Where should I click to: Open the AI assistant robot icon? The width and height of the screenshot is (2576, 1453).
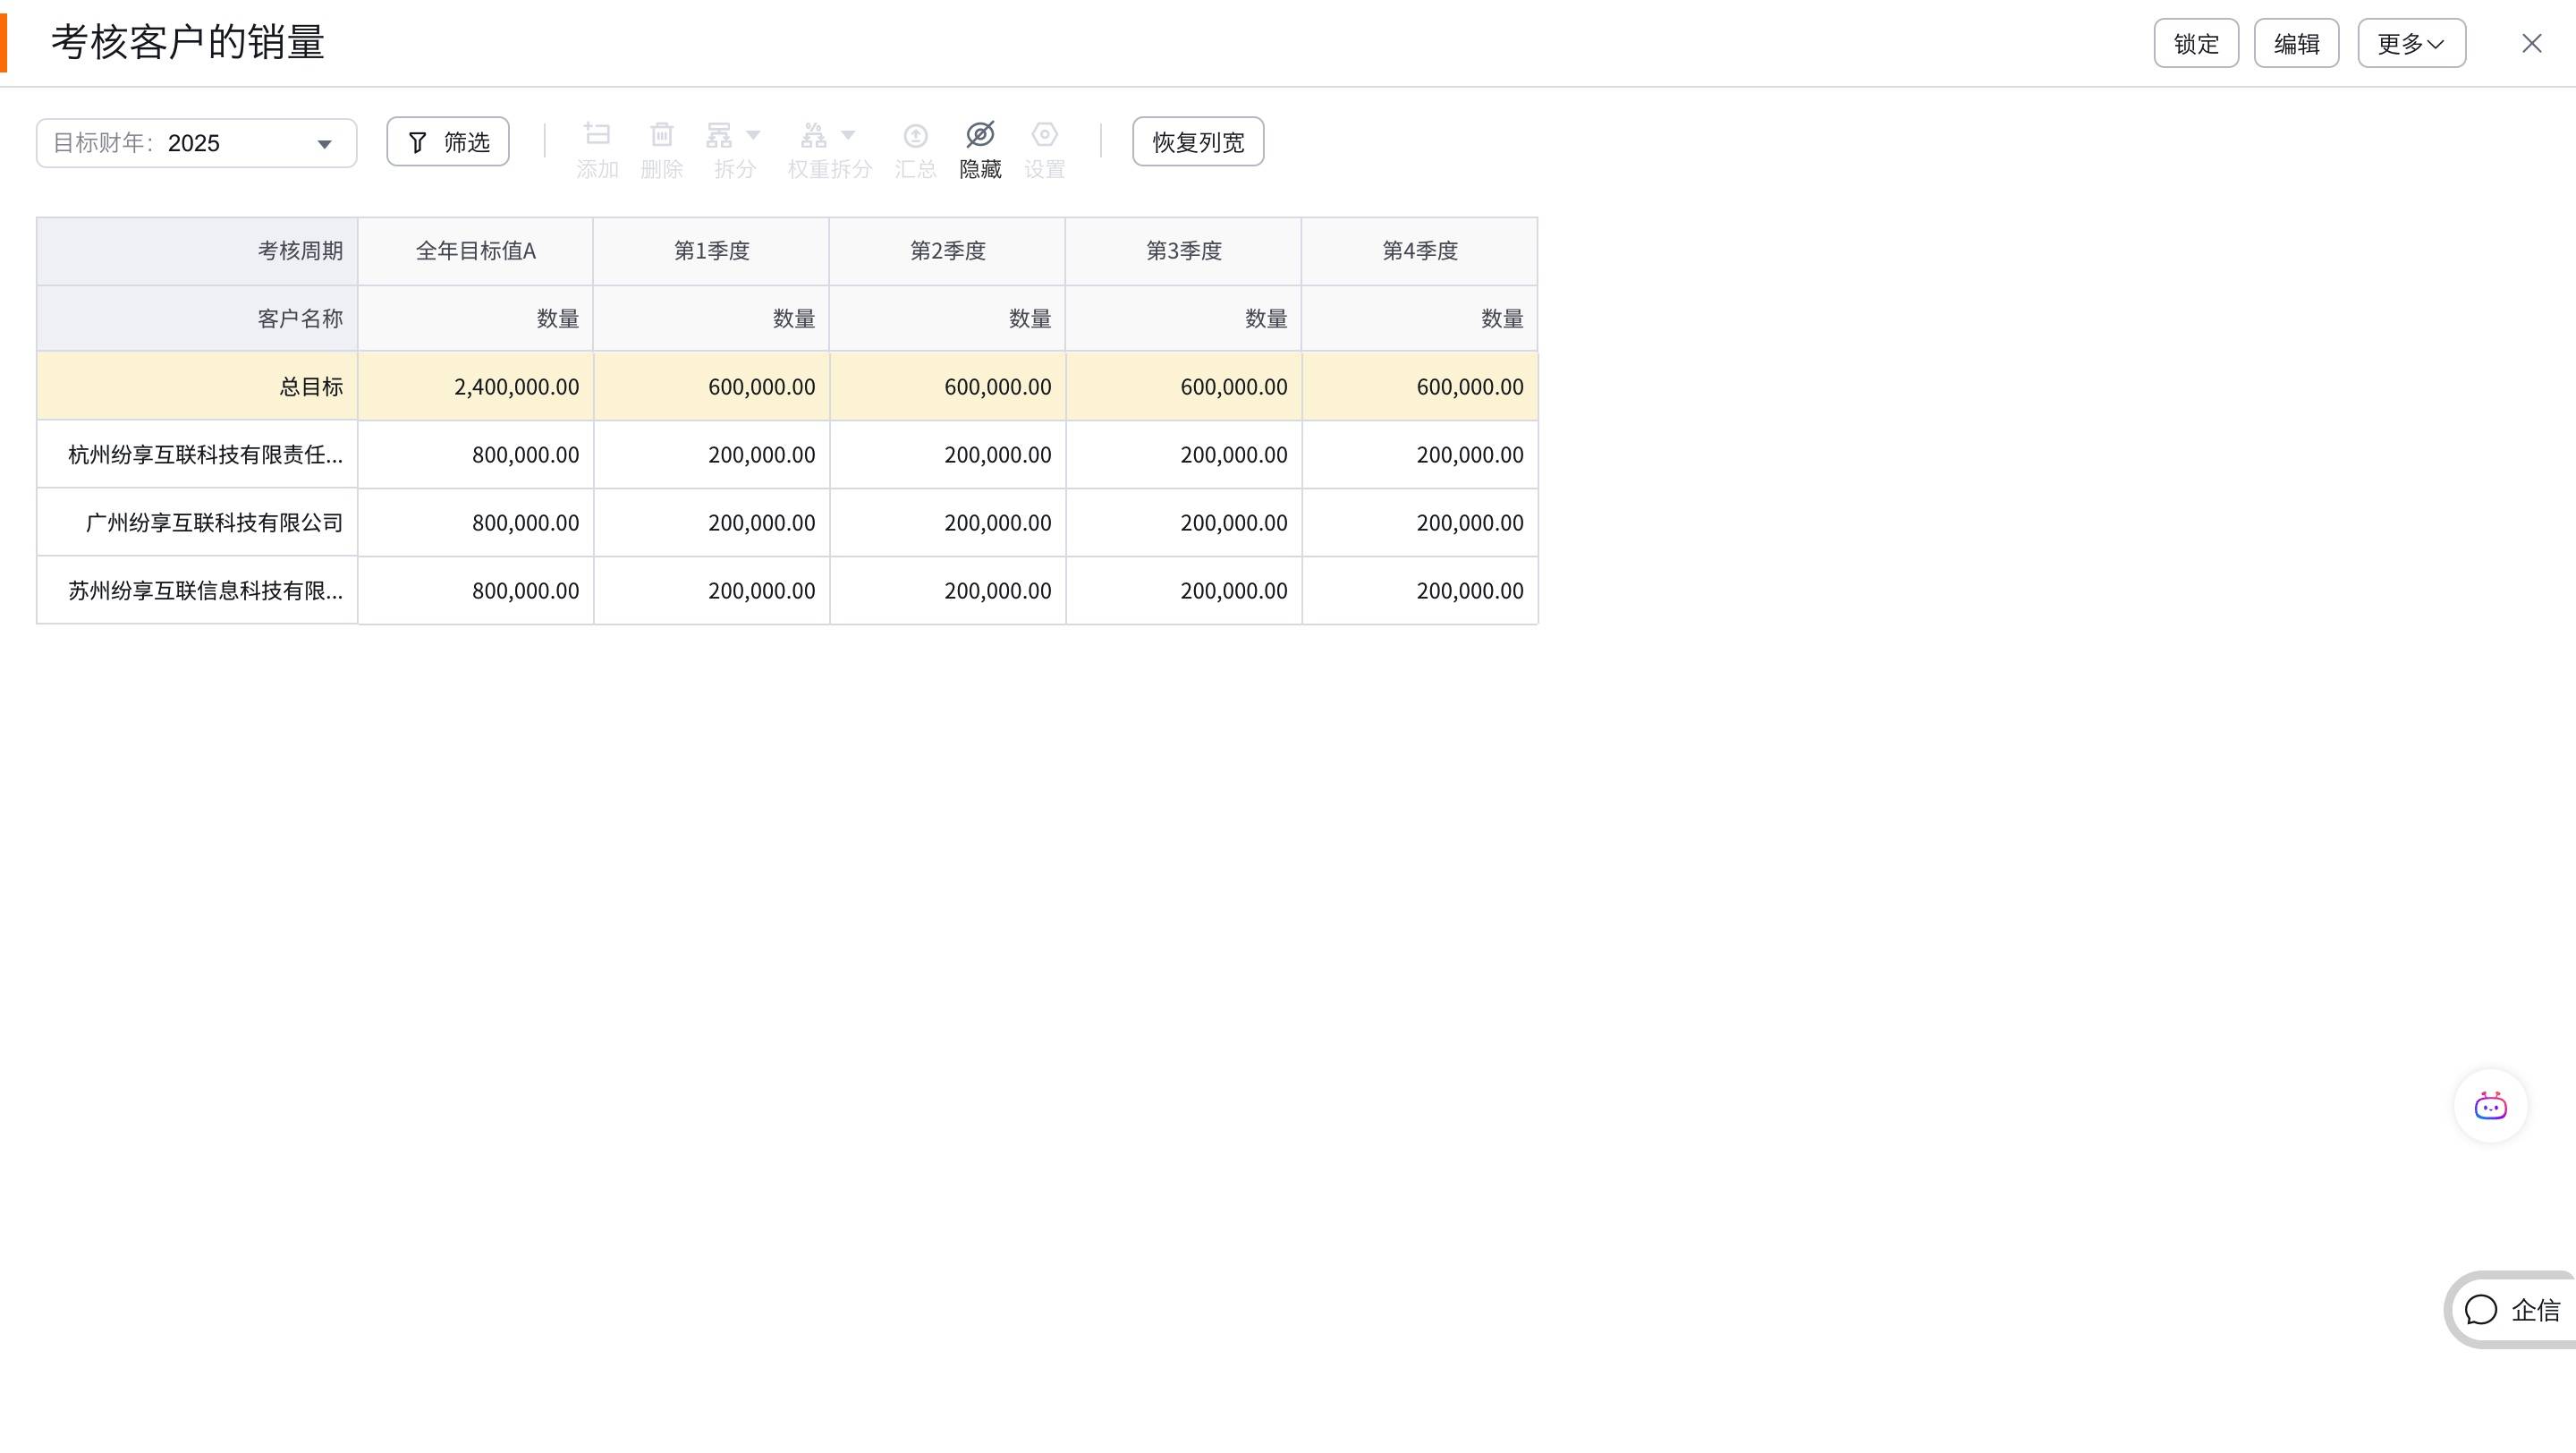(x=2490, y=1106)
